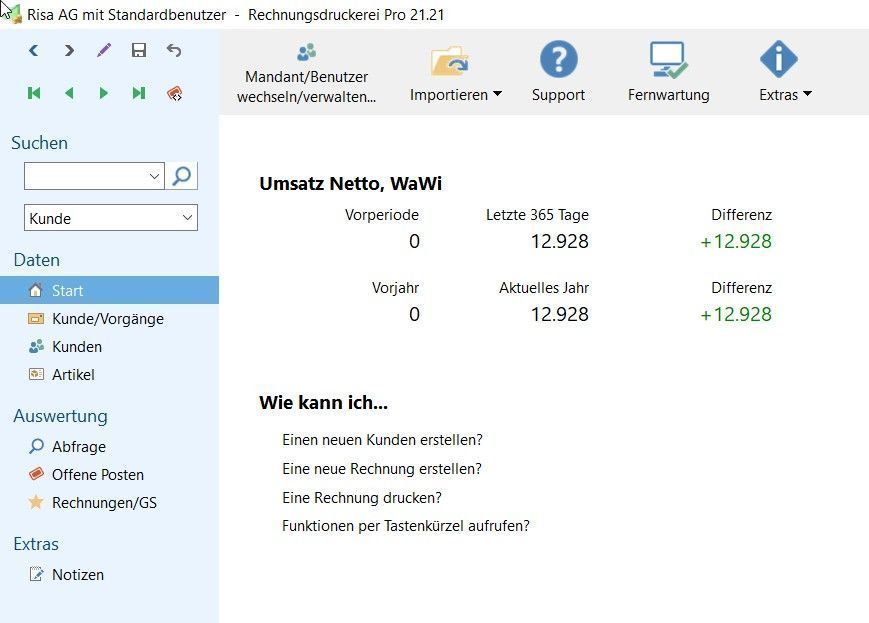Click the back navigation chevron
The height and width of the screenshot is (623, 869).
[x=34, y=50]
